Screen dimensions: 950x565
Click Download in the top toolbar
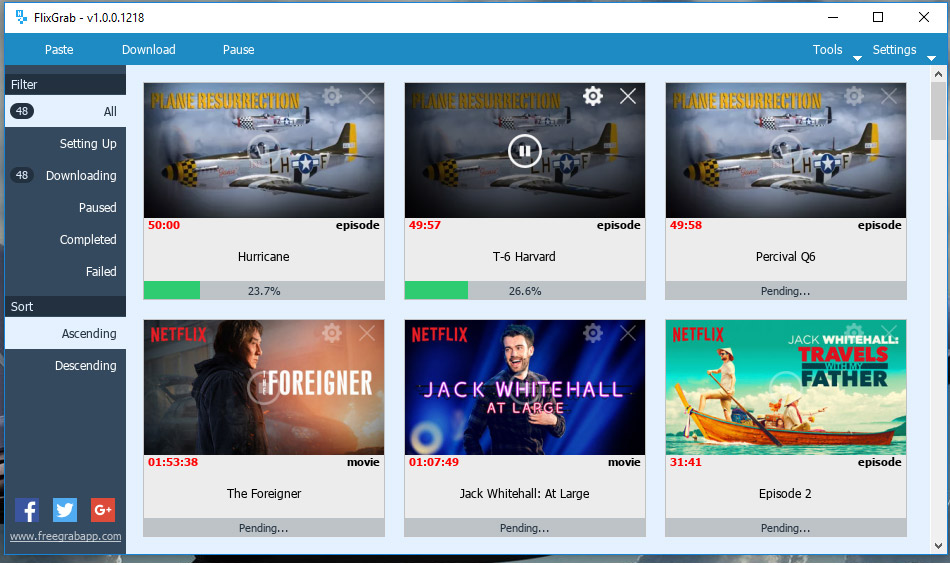coord(148,50)
